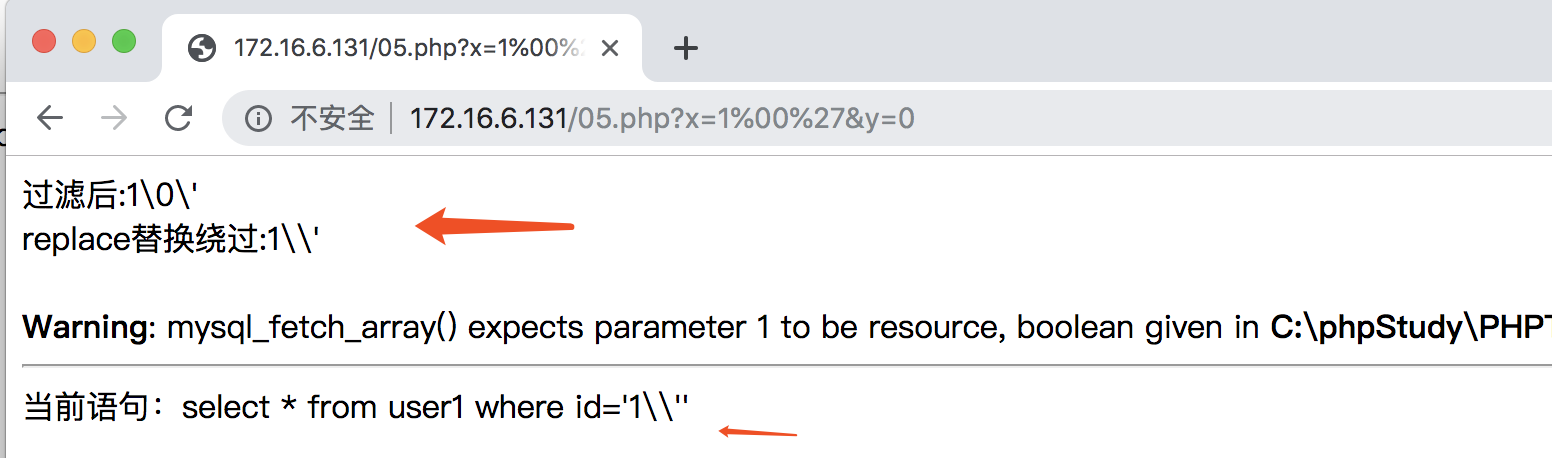Close the window with red button
Viewport: 1552px width, 458px height.
(44, 41)
